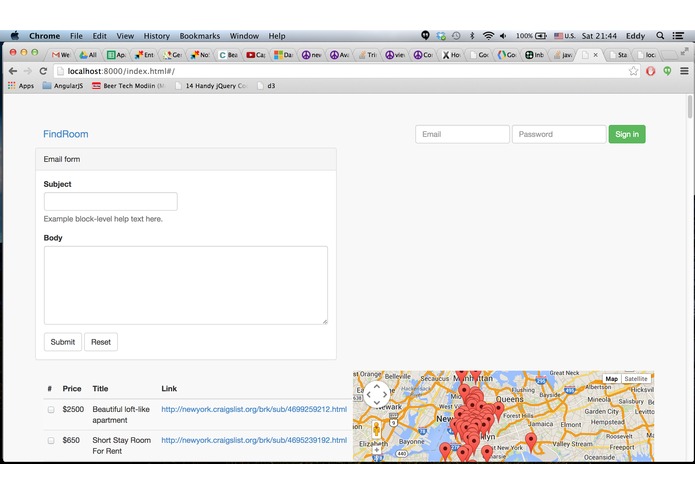695x494 pixels.
Task: Open the Notification Center icon
Action: coord(678,36)
